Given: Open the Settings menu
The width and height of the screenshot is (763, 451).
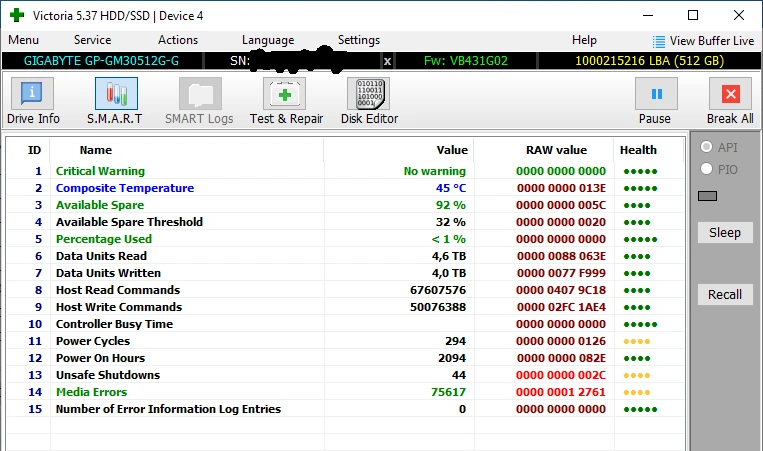Looking at the screenshot, I should (x=359, y=40).
